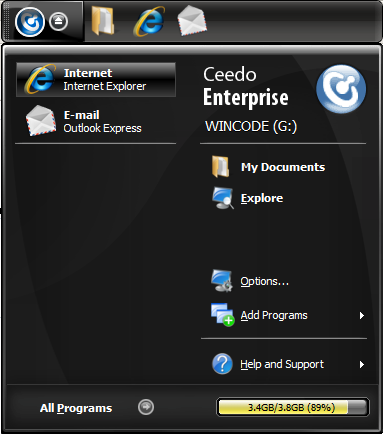This screenshot has height=434, width=383.
Task: Expand the Help and Support submenu arrow
Action: click(362, 364)
